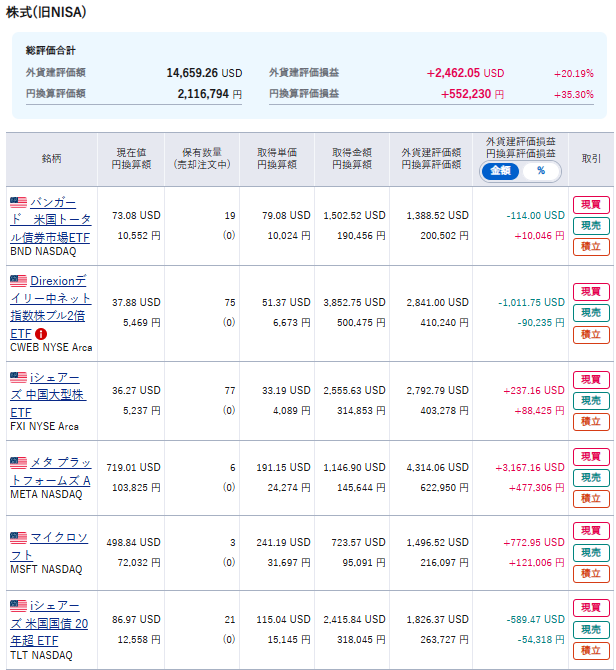Click the US flag icon in the META row
Screen dimensions: 616x670
pos(18,462)
